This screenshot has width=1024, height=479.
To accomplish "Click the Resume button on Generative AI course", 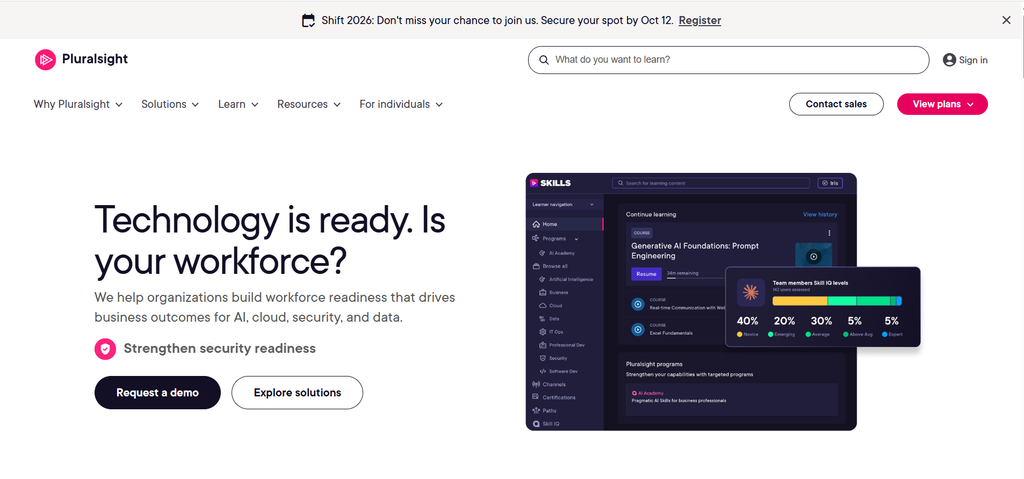I will 646,274.
